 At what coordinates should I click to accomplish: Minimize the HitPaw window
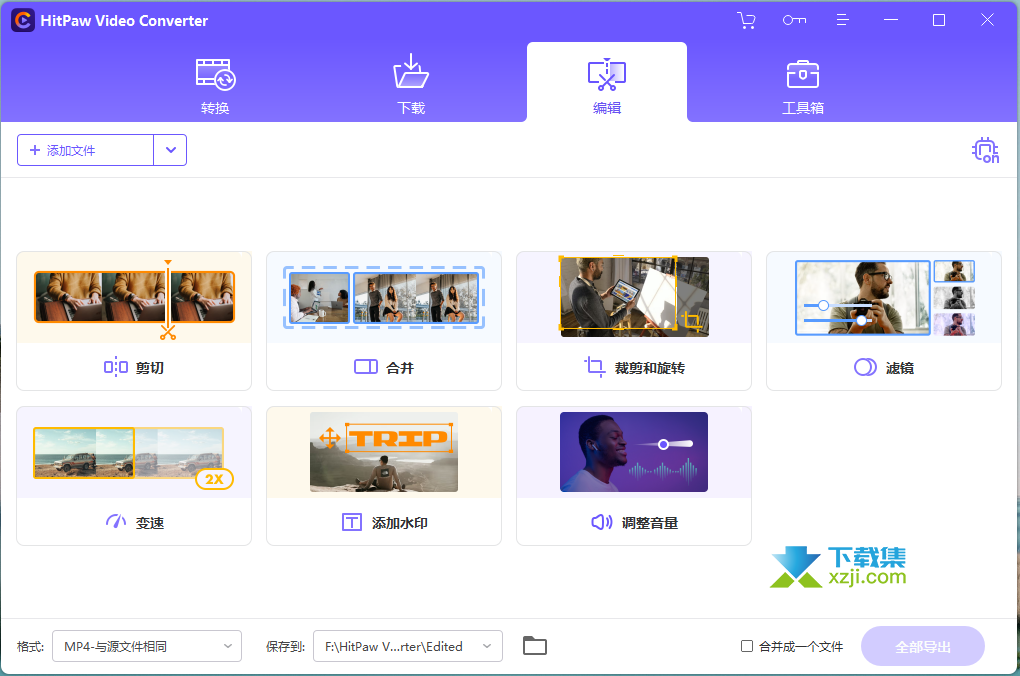pos(891,20)
